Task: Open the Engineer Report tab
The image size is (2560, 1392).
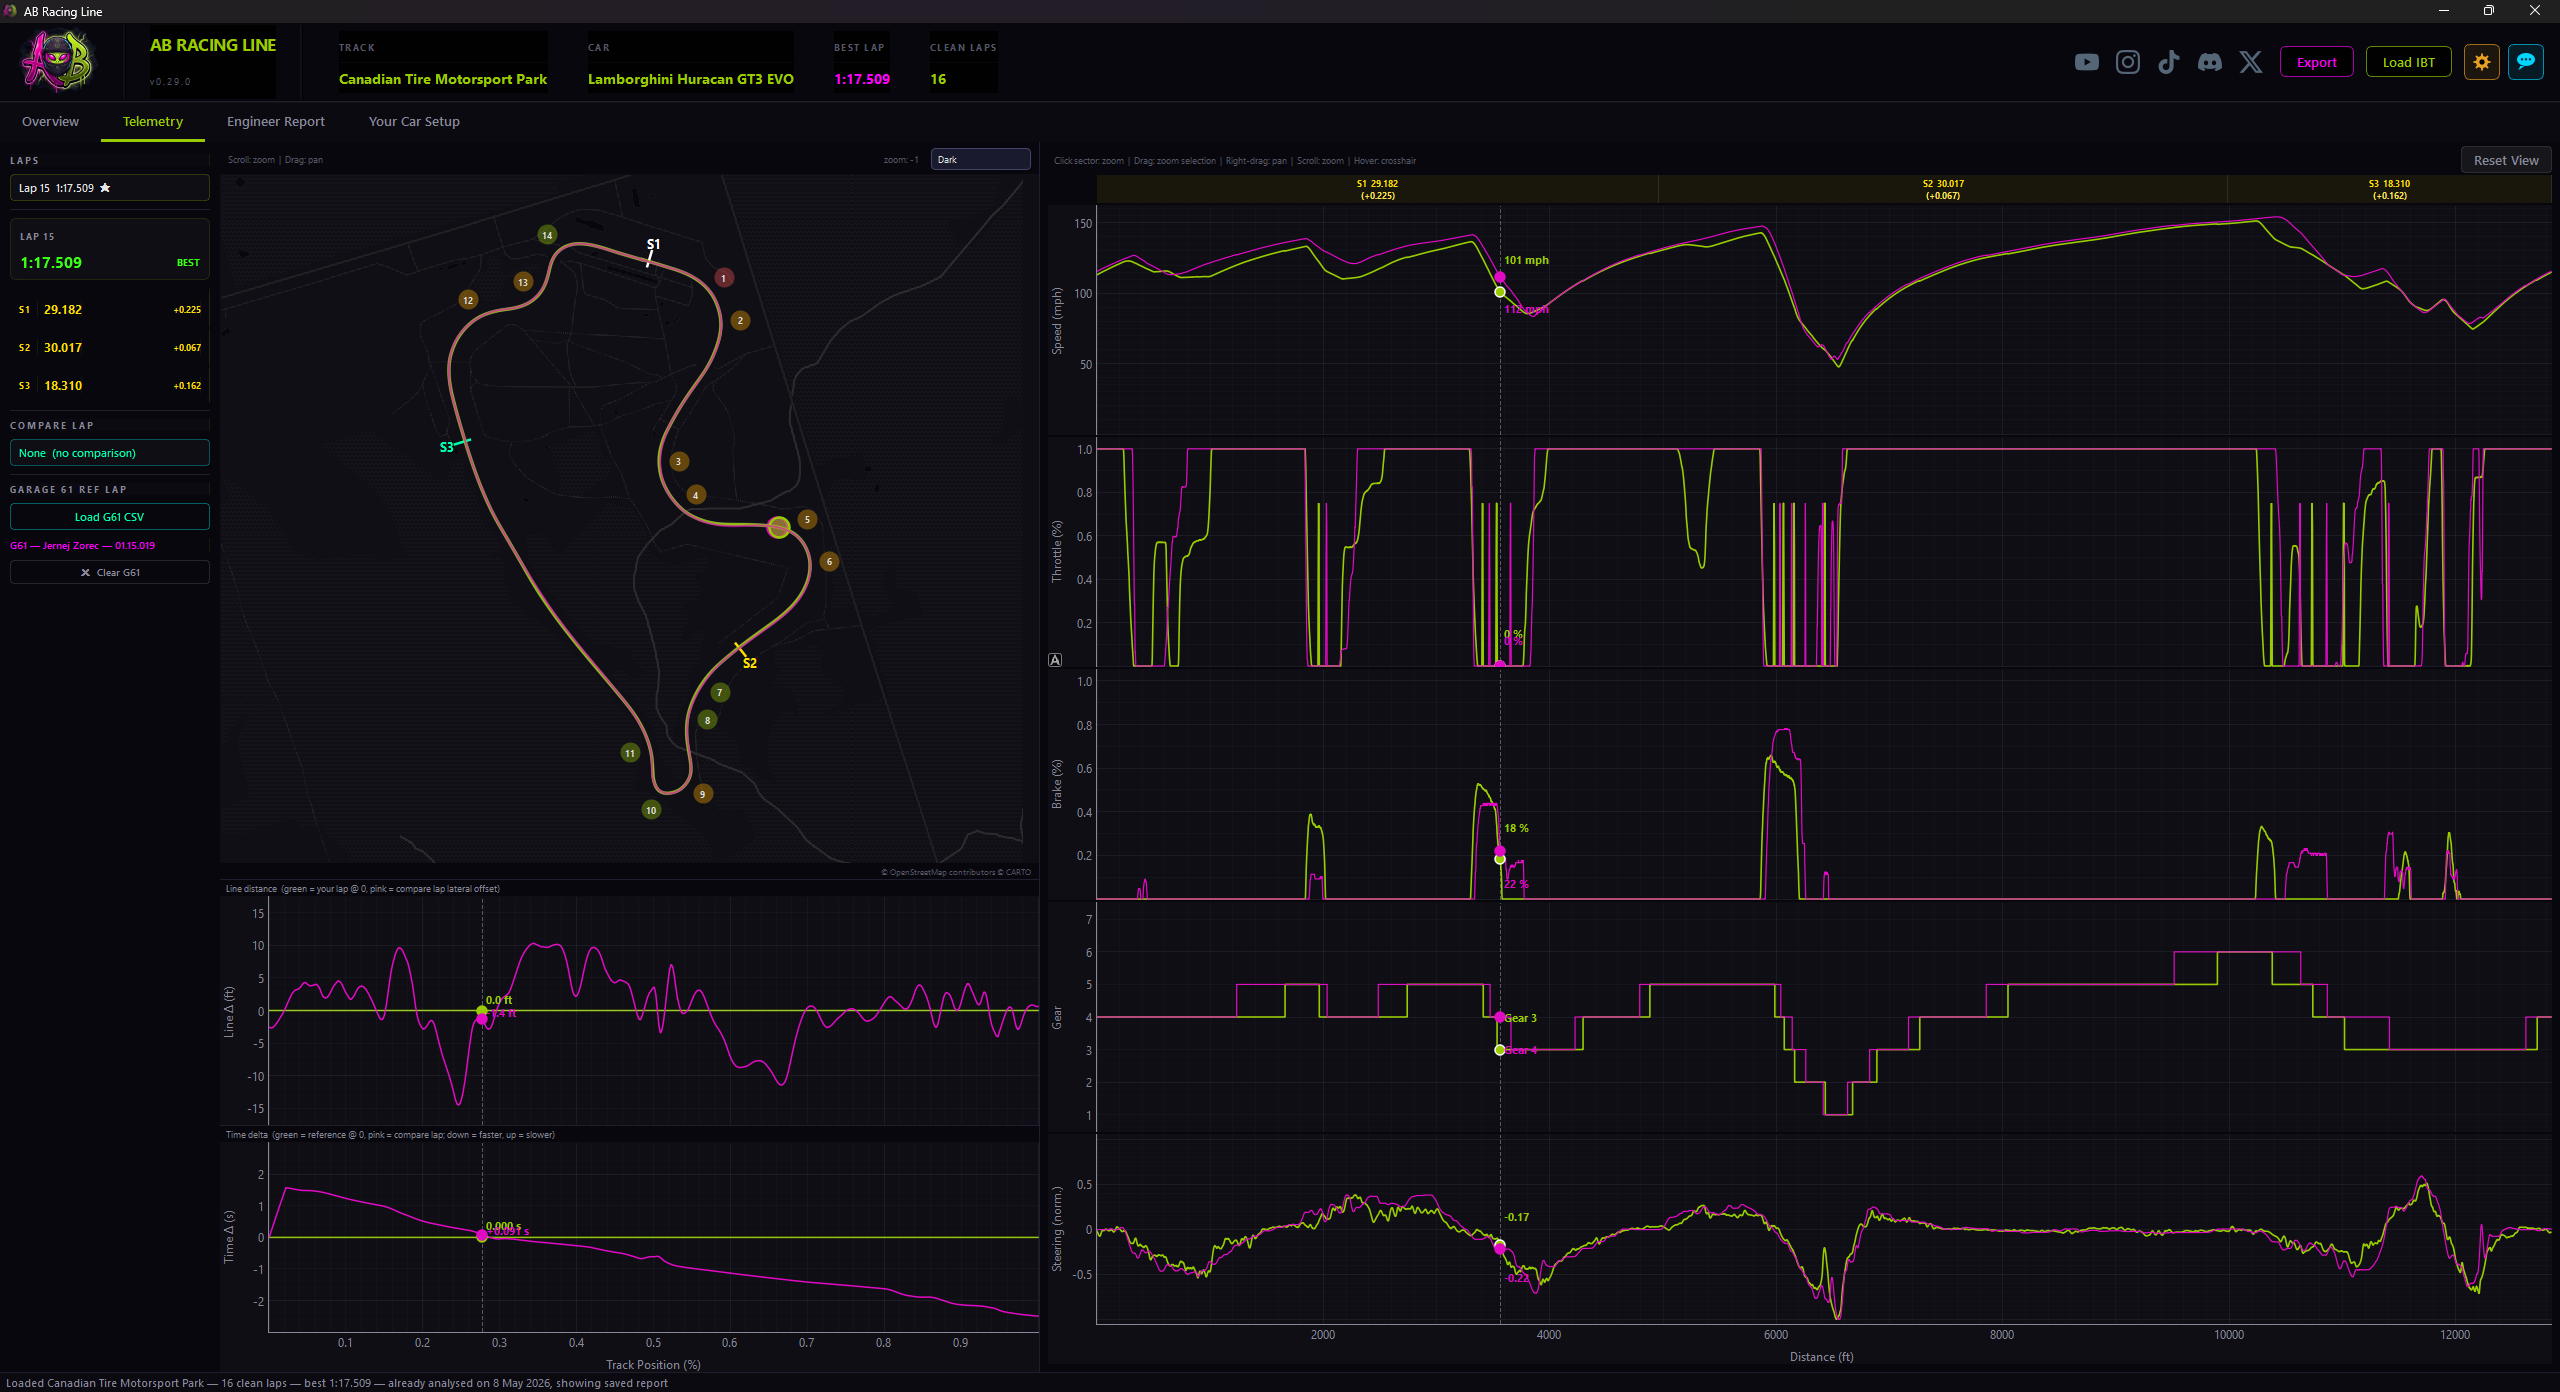Action: (x=276, y=121)
